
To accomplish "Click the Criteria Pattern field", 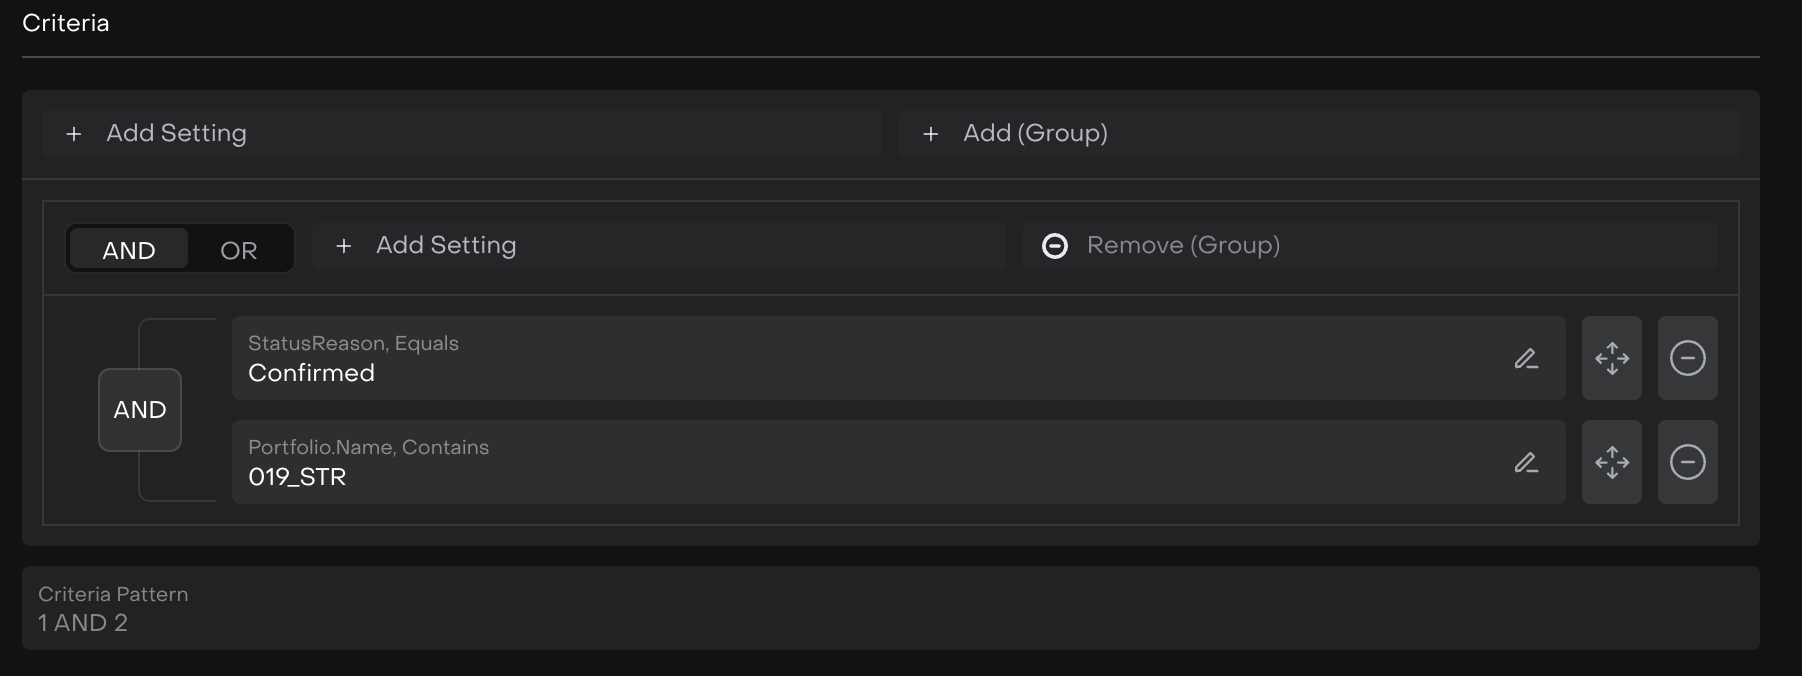I will [x=890, y=609].
